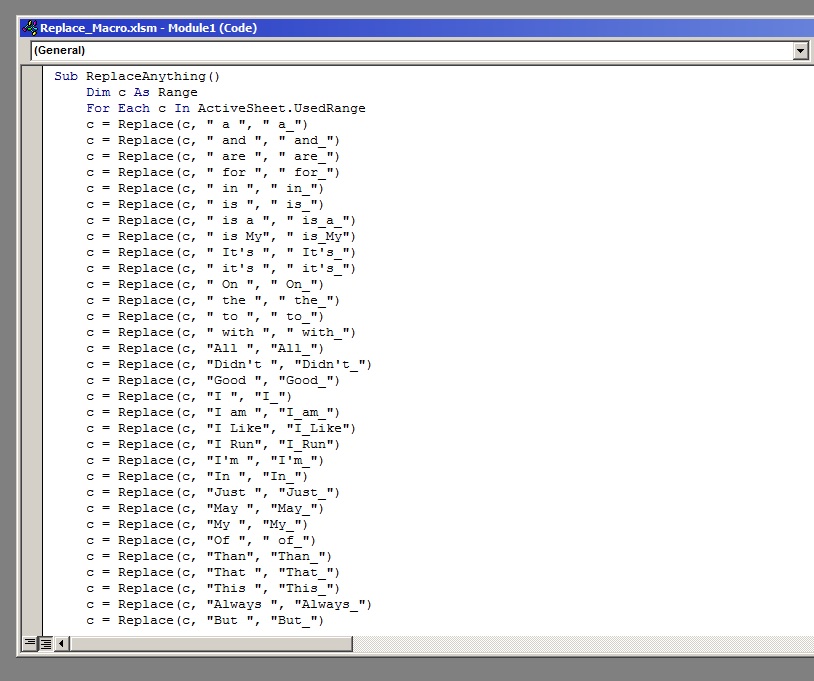
Task: Click the Replace line with " to "
Action: [205, 317]
